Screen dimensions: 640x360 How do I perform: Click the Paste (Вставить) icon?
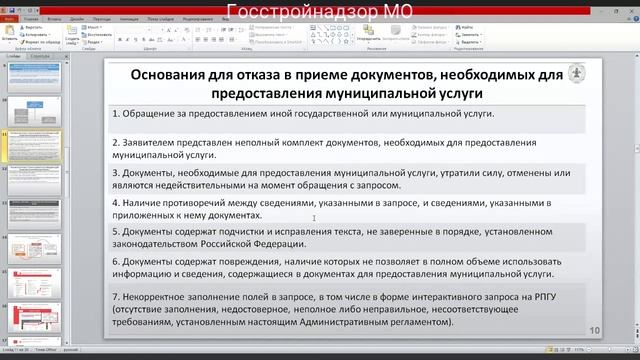click(9, 31)
